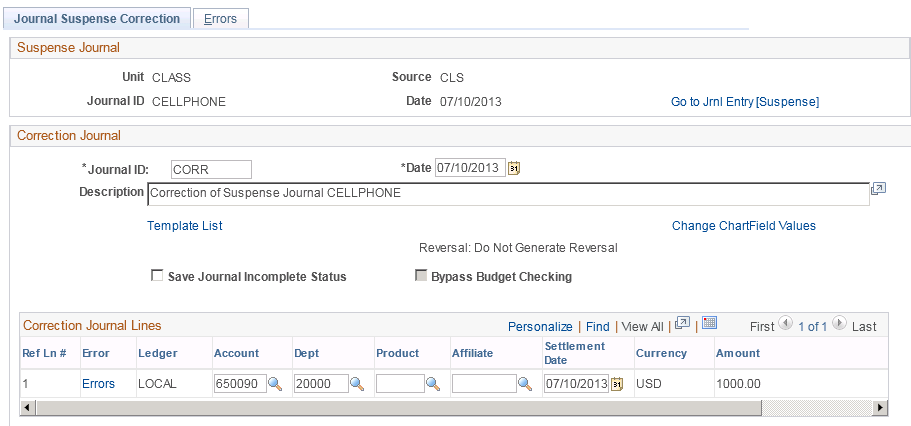Image resolution: width=911 pixels, height=426 pixels.
Task: Open the calendar icon next to Settlement Date
Action: [x=617, y=384]
